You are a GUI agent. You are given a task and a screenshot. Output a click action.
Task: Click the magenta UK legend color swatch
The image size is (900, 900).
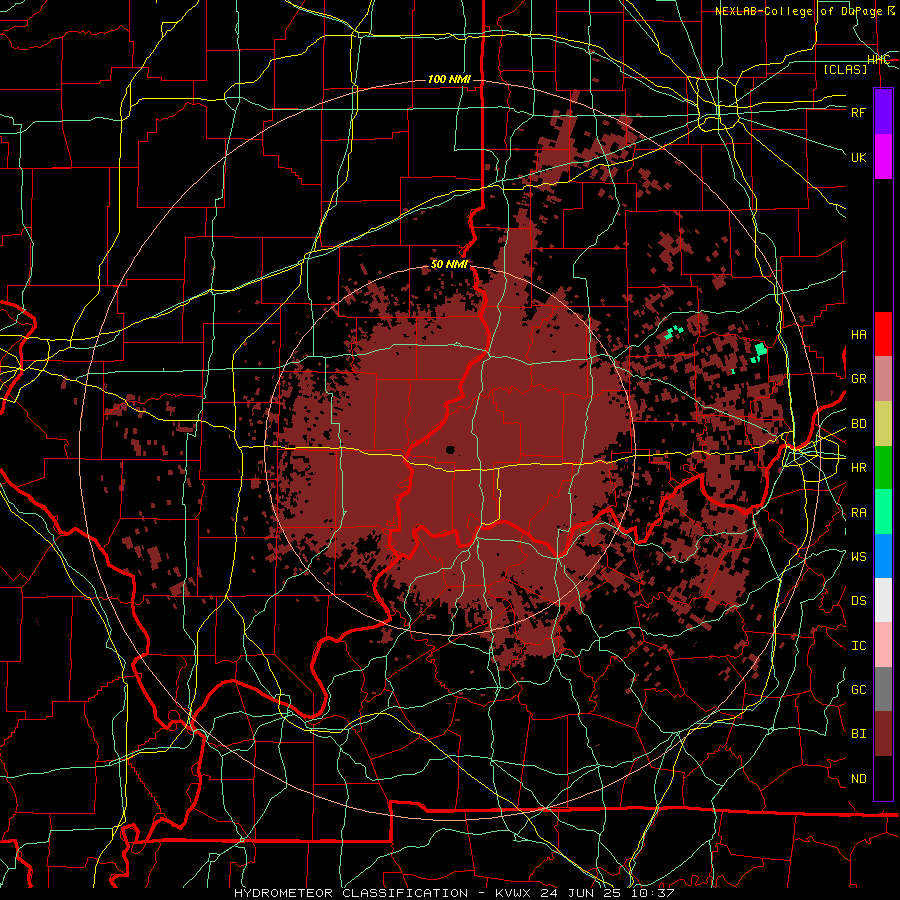tap(883, 156)
